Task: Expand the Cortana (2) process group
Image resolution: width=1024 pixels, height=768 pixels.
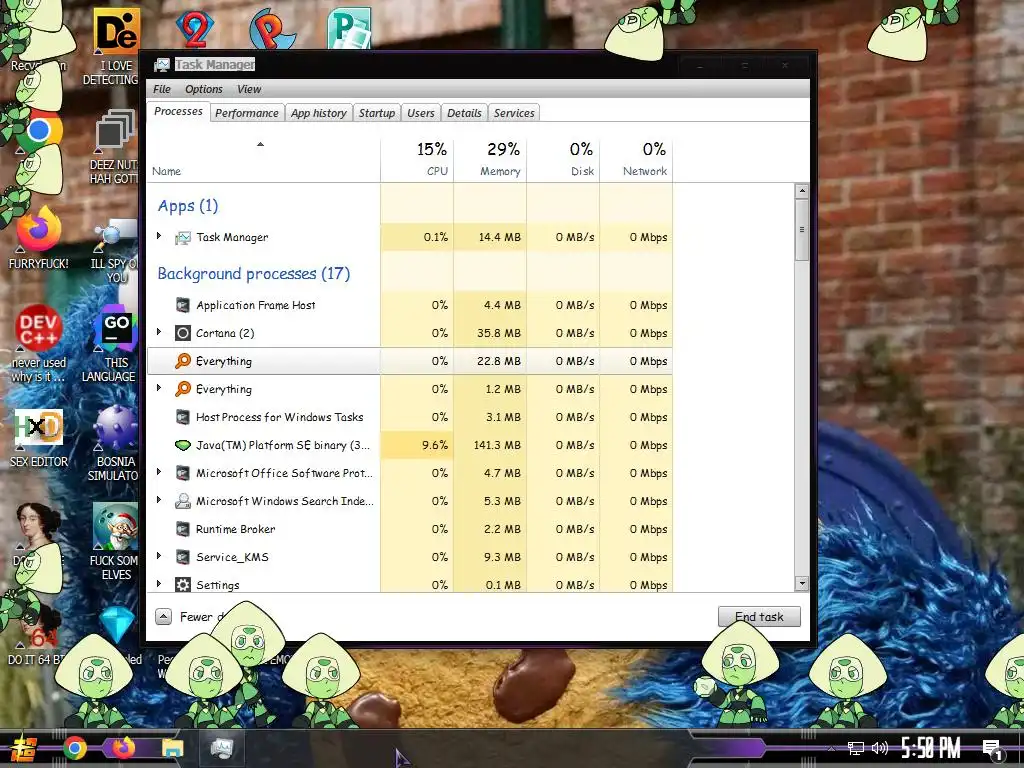Action: coord(159,332)
